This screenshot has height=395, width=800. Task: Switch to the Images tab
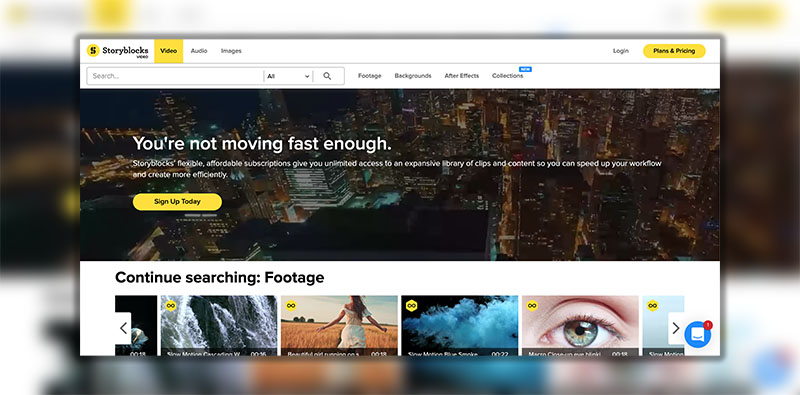(231, 51)
